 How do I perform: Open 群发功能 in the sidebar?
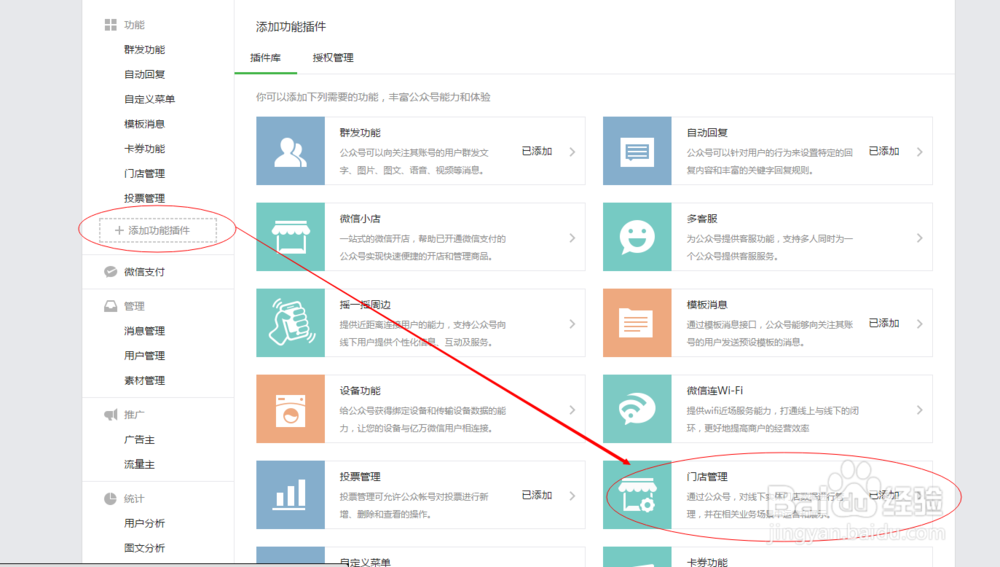(145, 50)
